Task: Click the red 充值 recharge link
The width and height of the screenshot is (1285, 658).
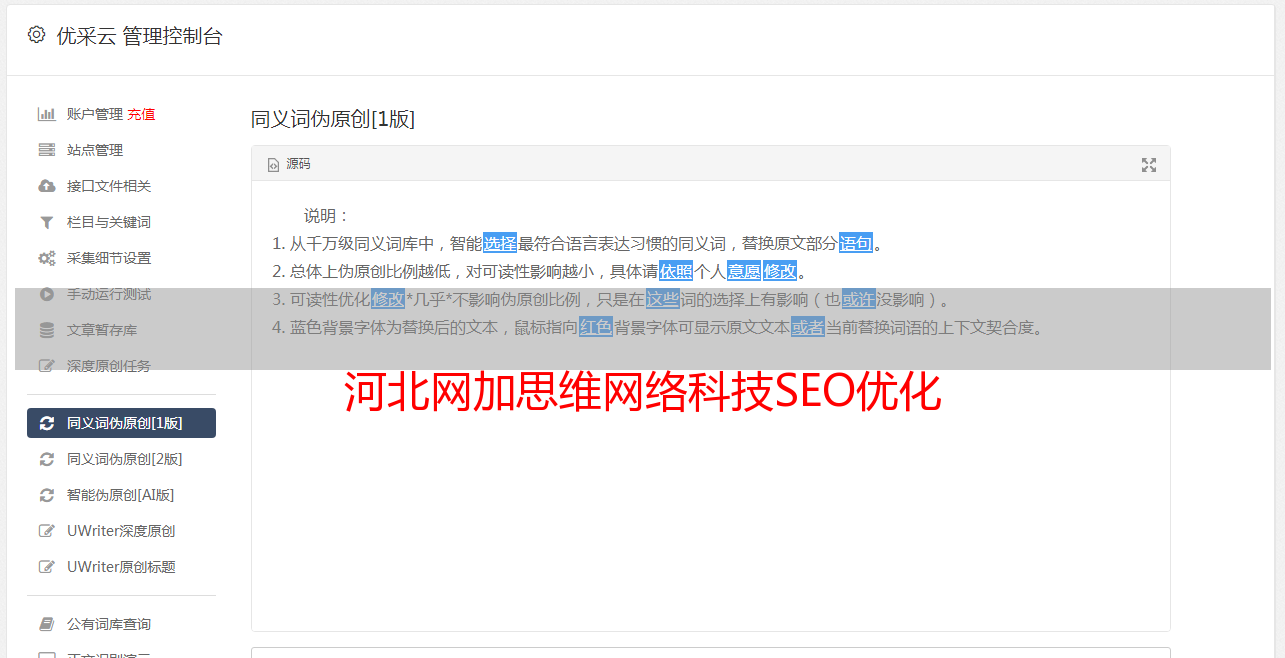Action: coord(141,114)
